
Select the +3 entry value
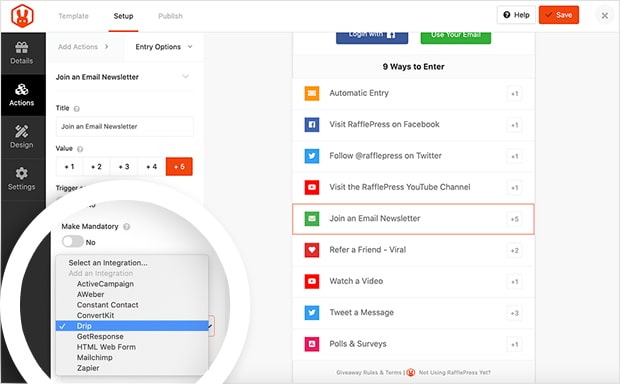(124, 166)
